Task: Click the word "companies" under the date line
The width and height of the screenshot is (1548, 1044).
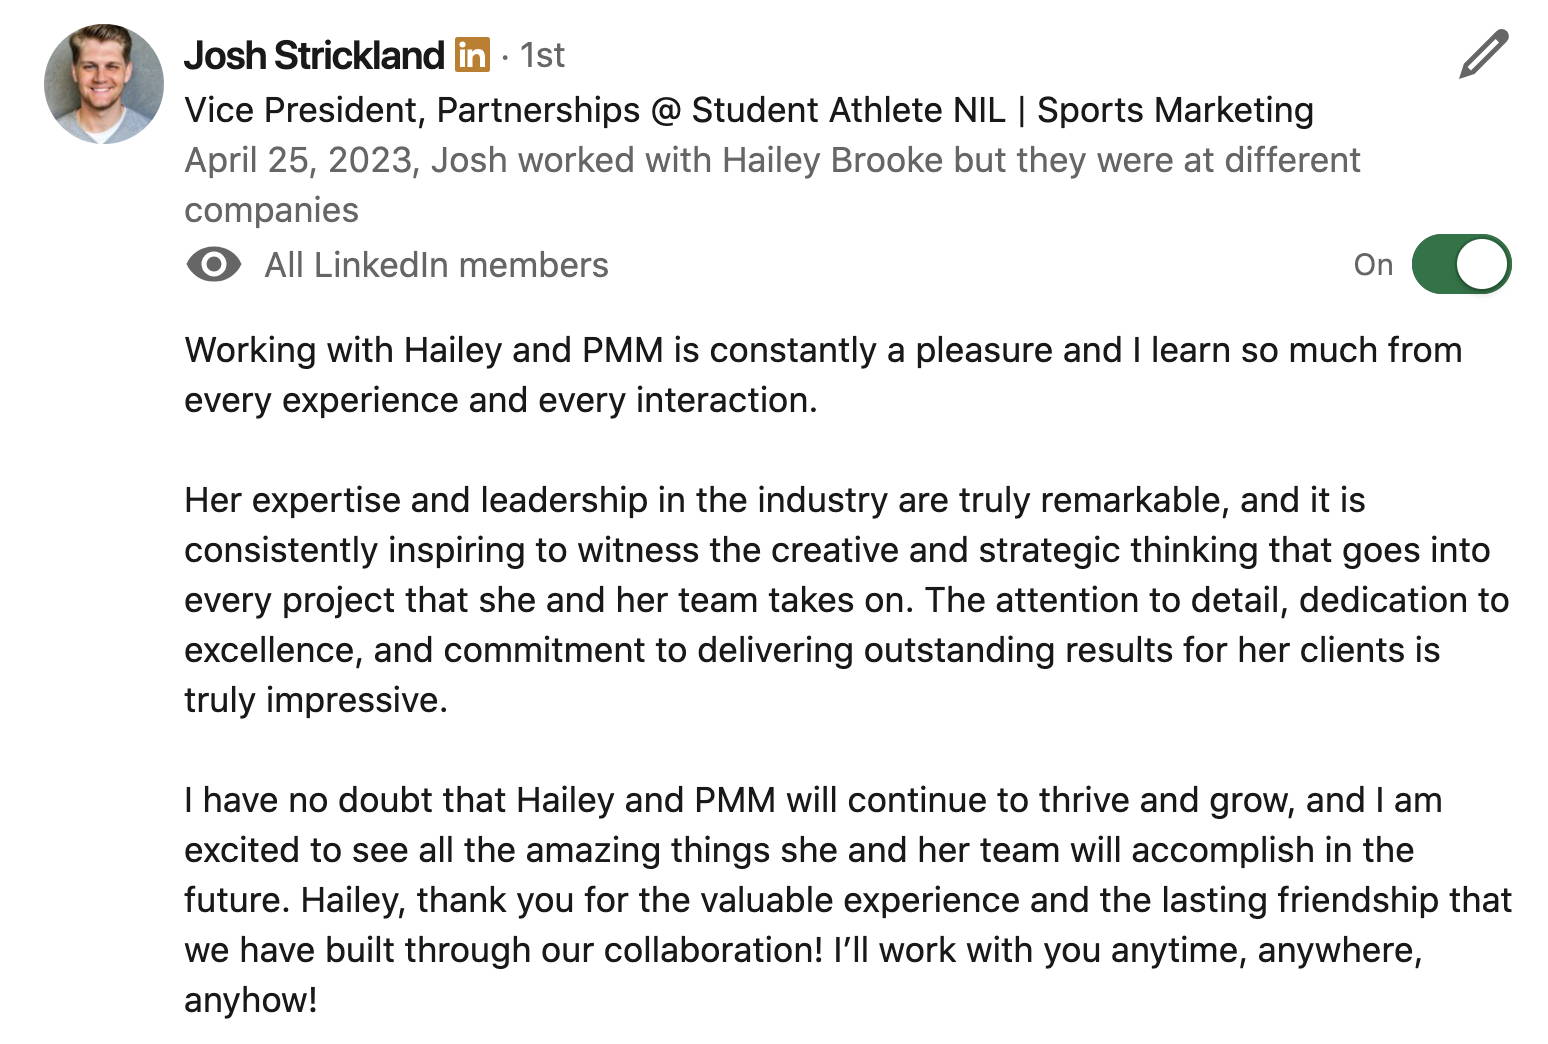Action: (x=271, y=210)
